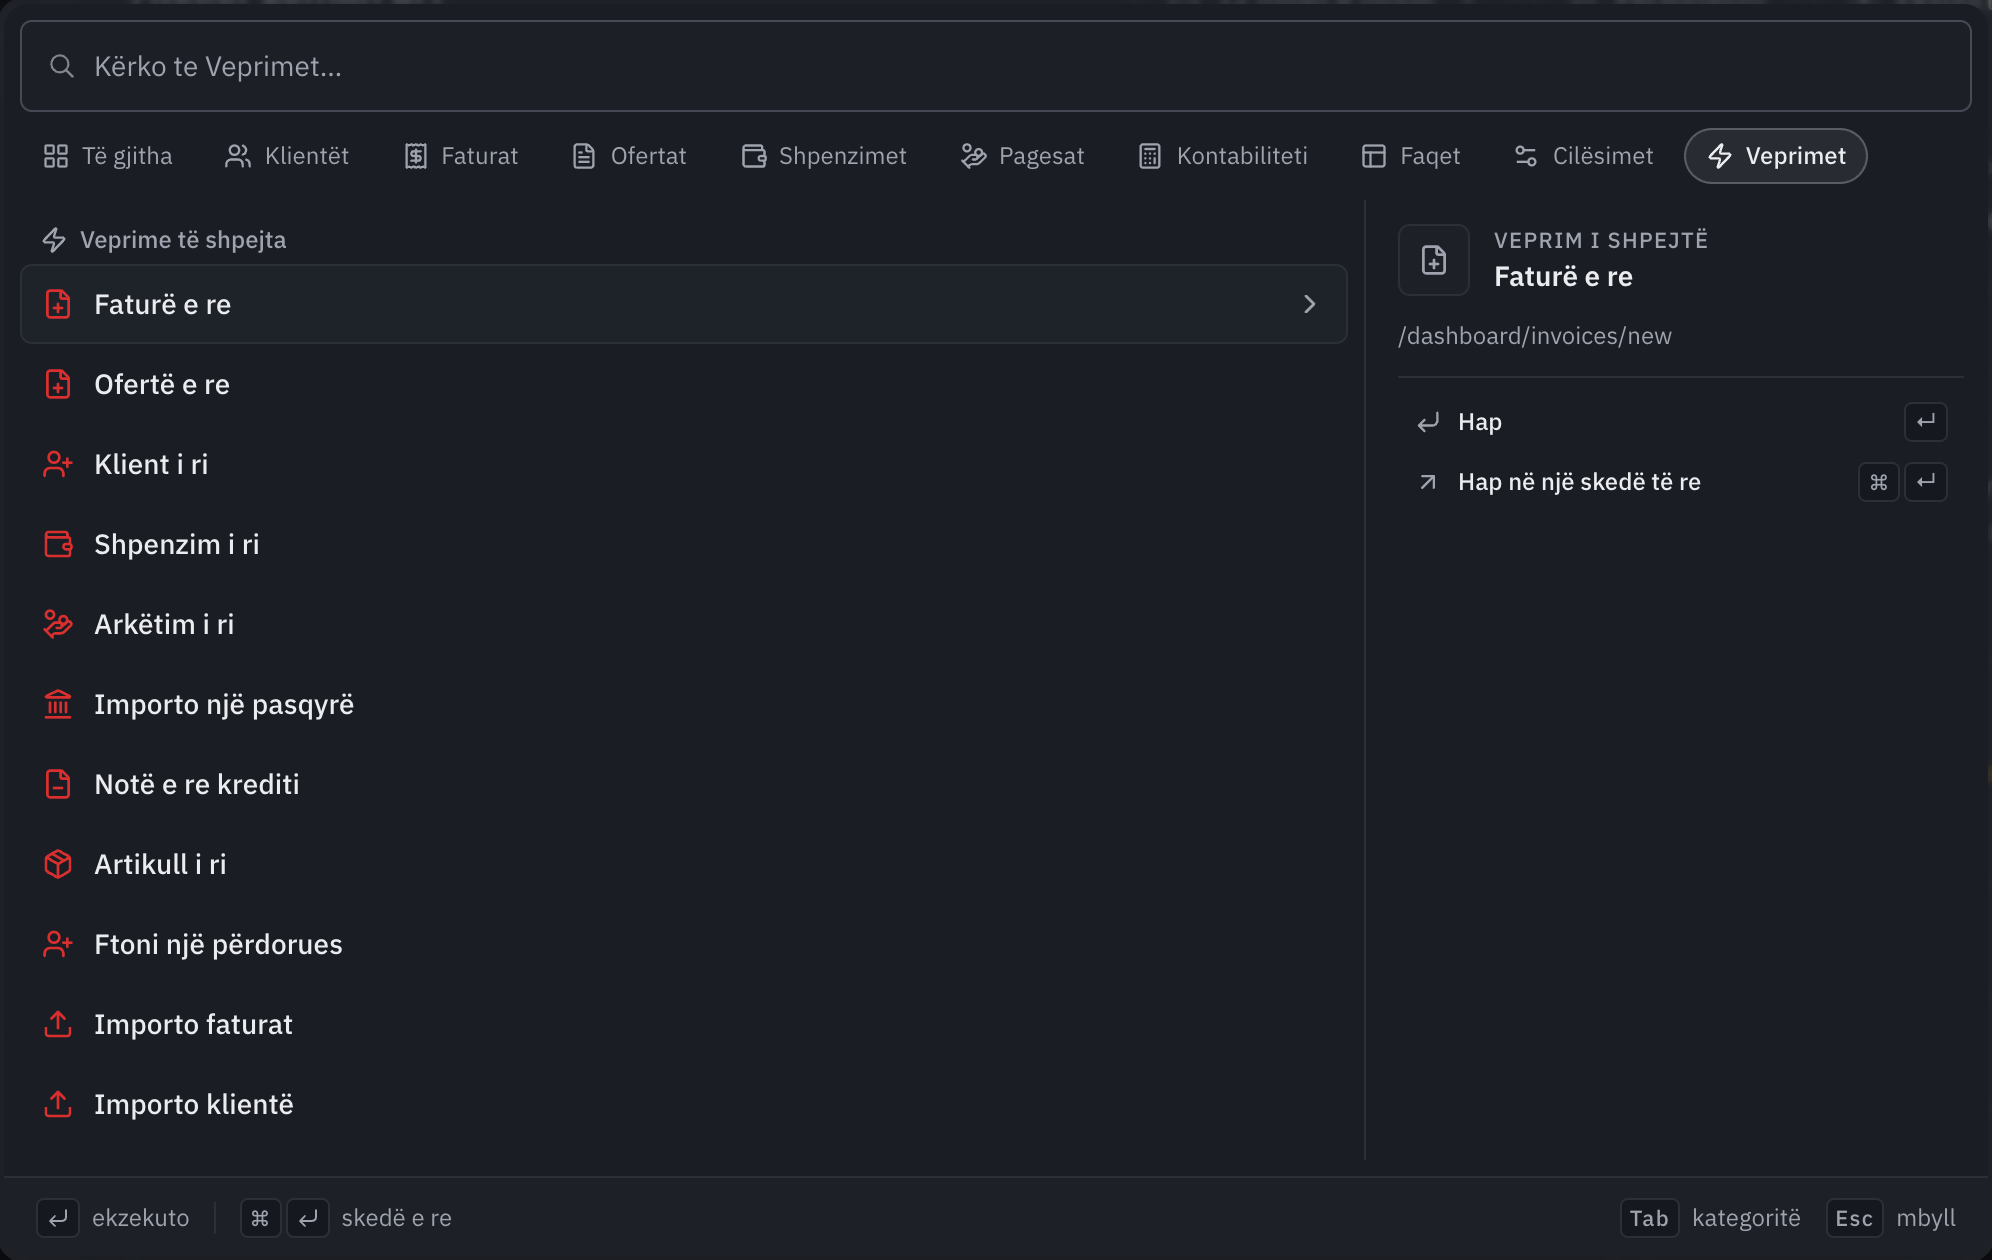Image resolution: width=1992 pixels, height=1260 pixels.
Task: Click the ekzekuto enter key hint
Action: (x=113, y=1218)
